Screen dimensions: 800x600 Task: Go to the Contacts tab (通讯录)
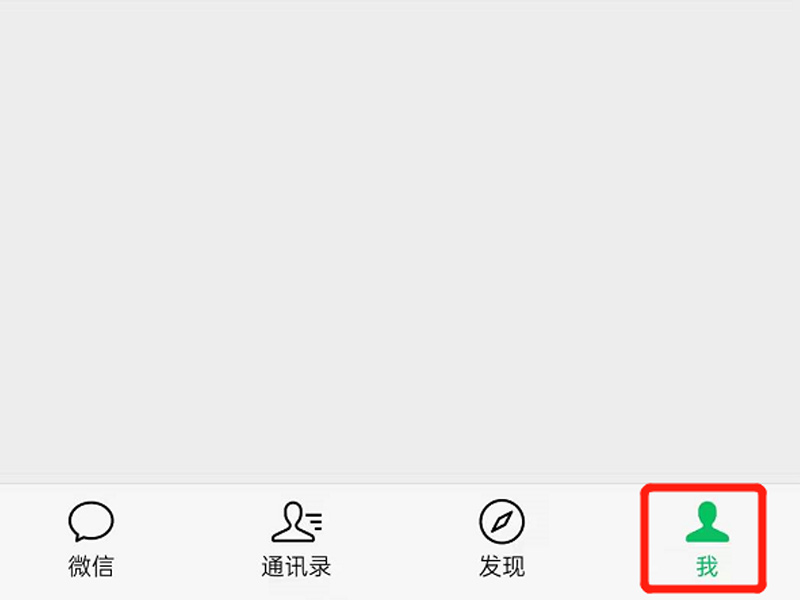point(296,540)
